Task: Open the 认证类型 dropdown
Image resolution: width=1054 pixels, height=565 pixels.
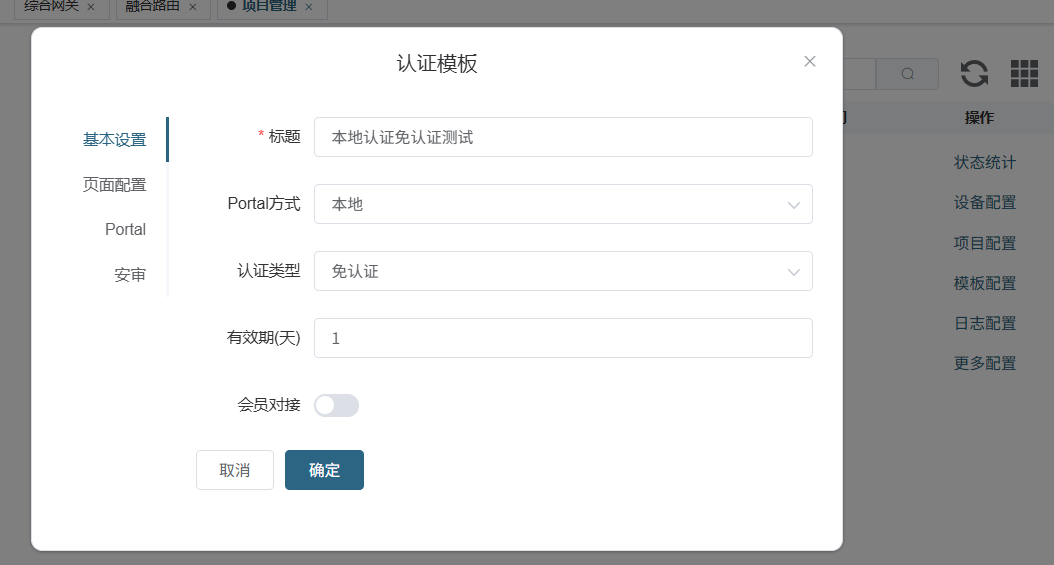Action: (563, 271)
